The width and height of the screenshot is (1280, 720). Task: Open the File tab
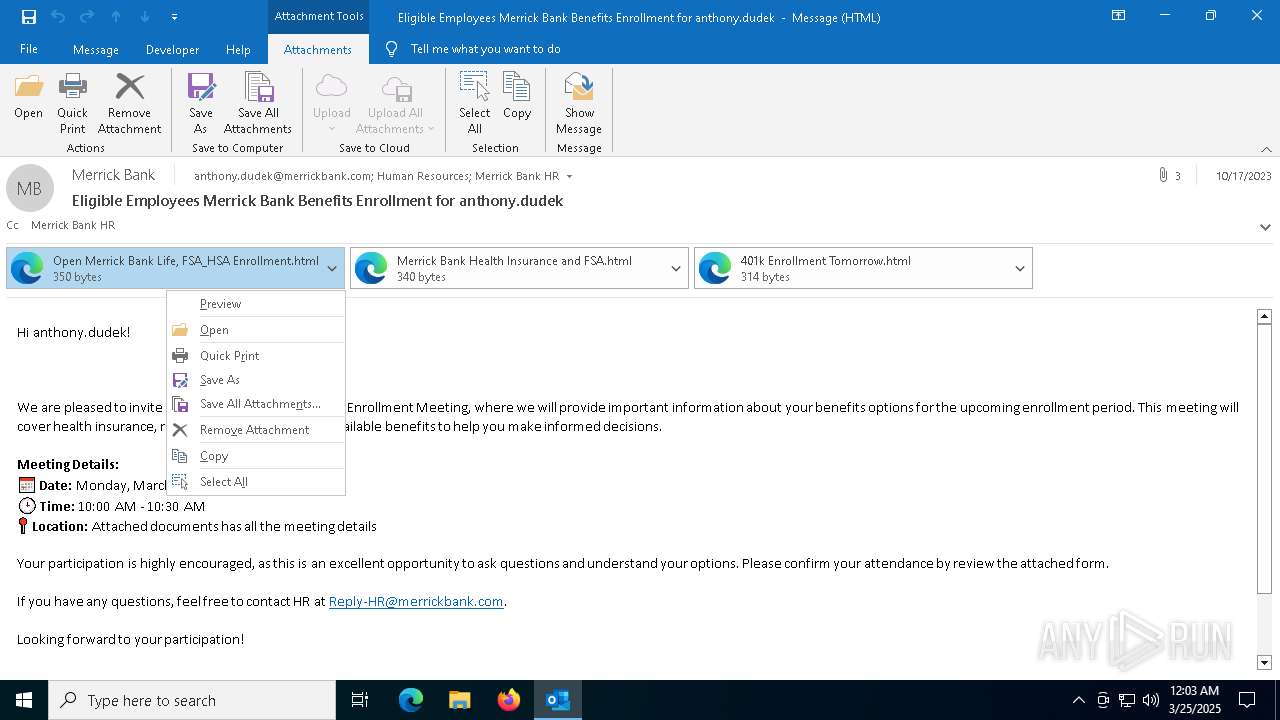pyautogui.click(x=29, y=49)
